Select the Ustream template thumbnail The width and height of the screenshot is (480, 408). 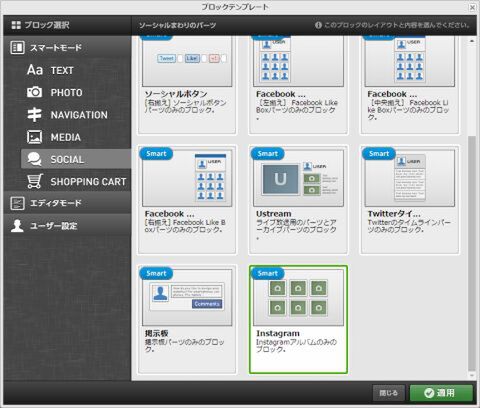[298, 178]
